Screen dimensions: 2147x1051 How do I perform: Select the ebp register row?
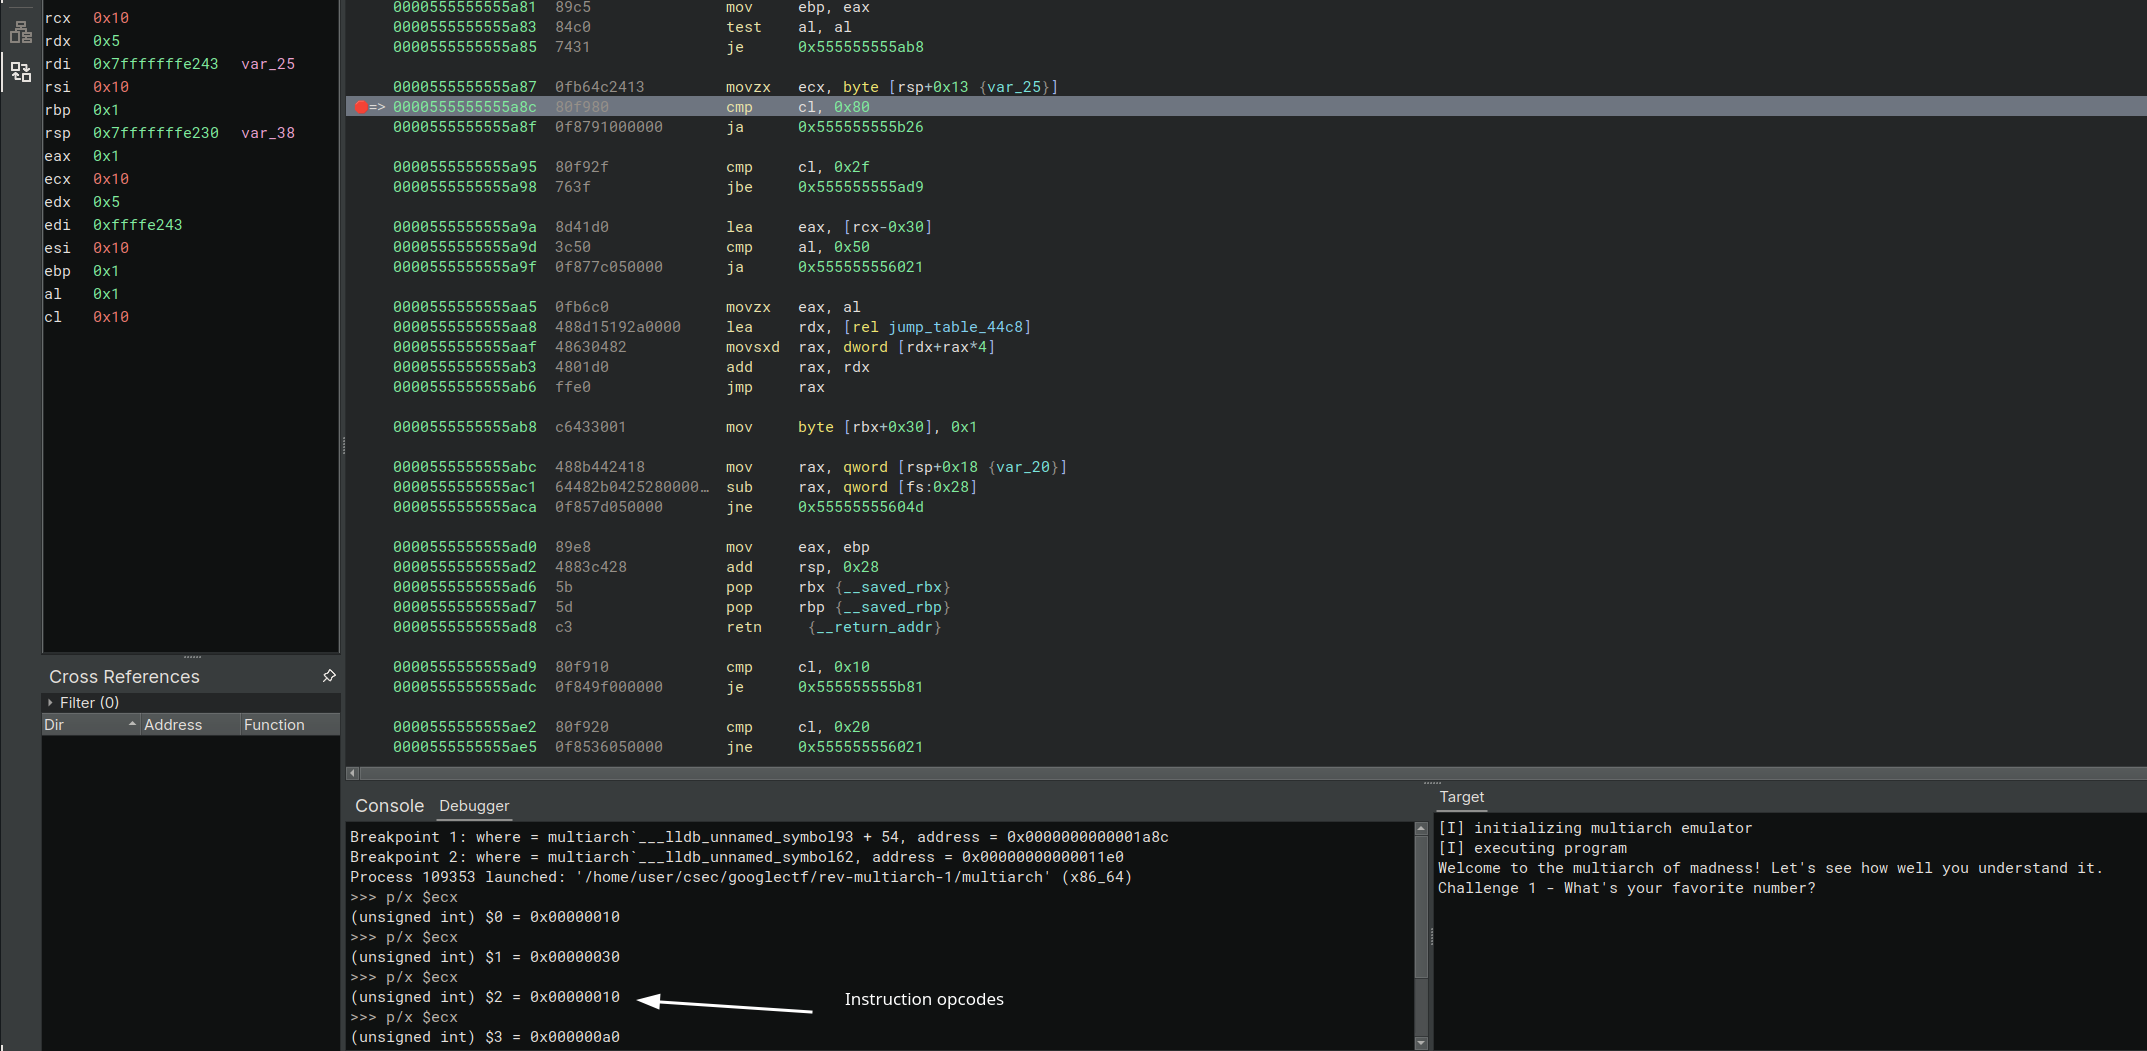pyautogui.click(x=190, y=271)
